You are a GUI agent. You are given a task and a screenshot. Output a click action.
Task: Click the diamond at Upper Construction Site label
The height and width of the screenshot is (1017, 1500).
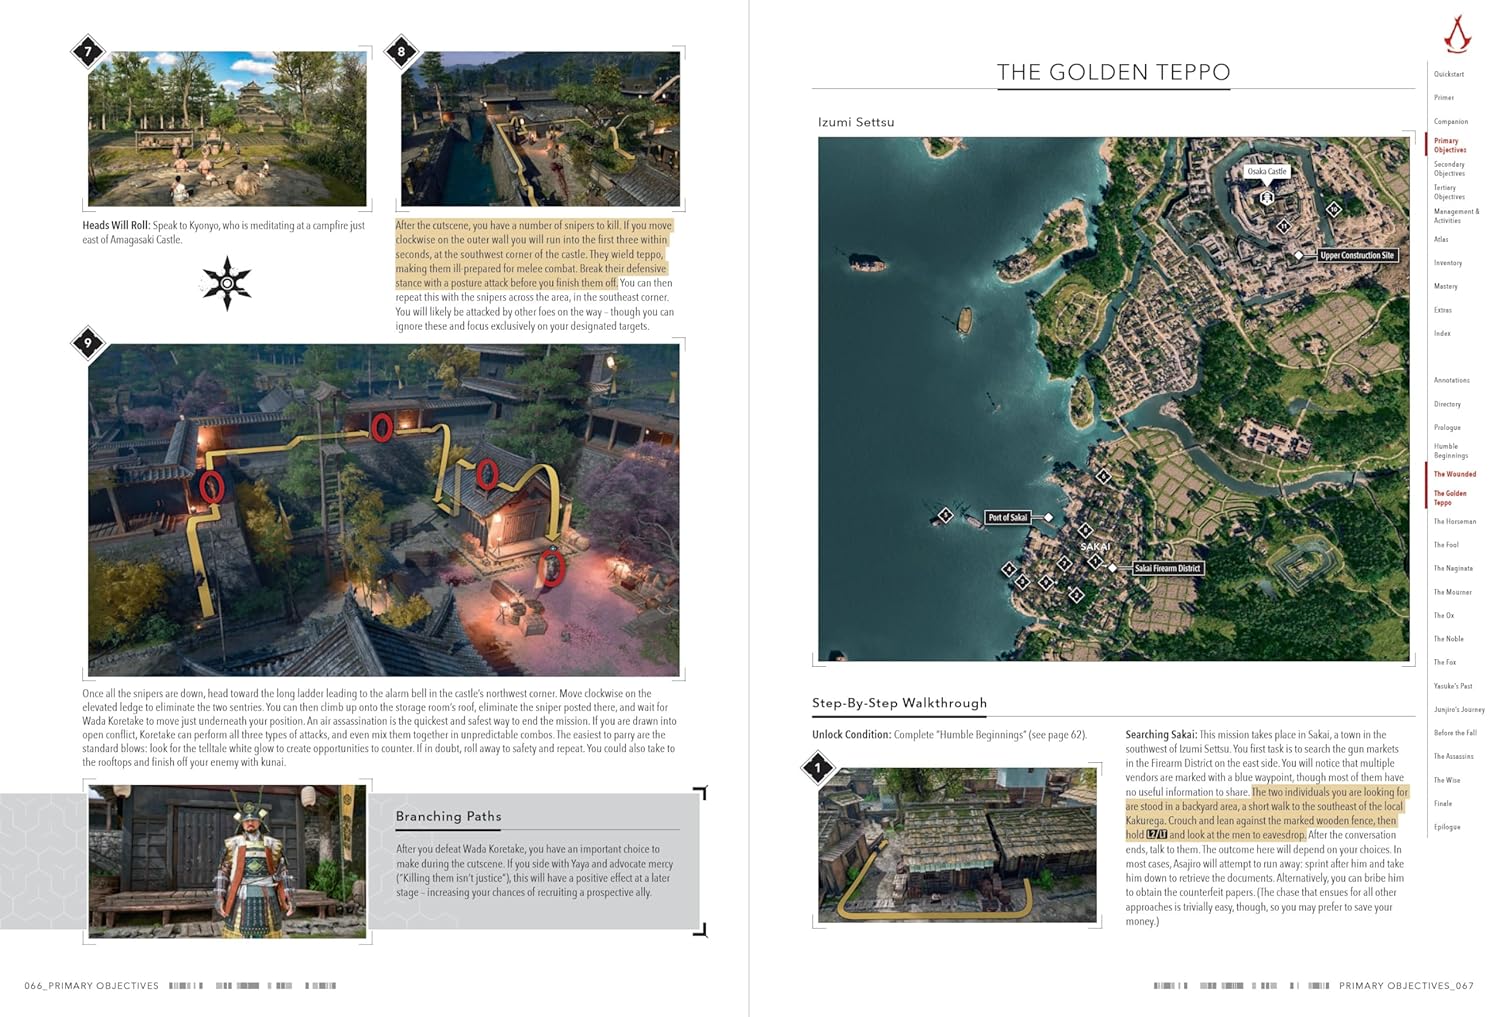pos(1299,256)
